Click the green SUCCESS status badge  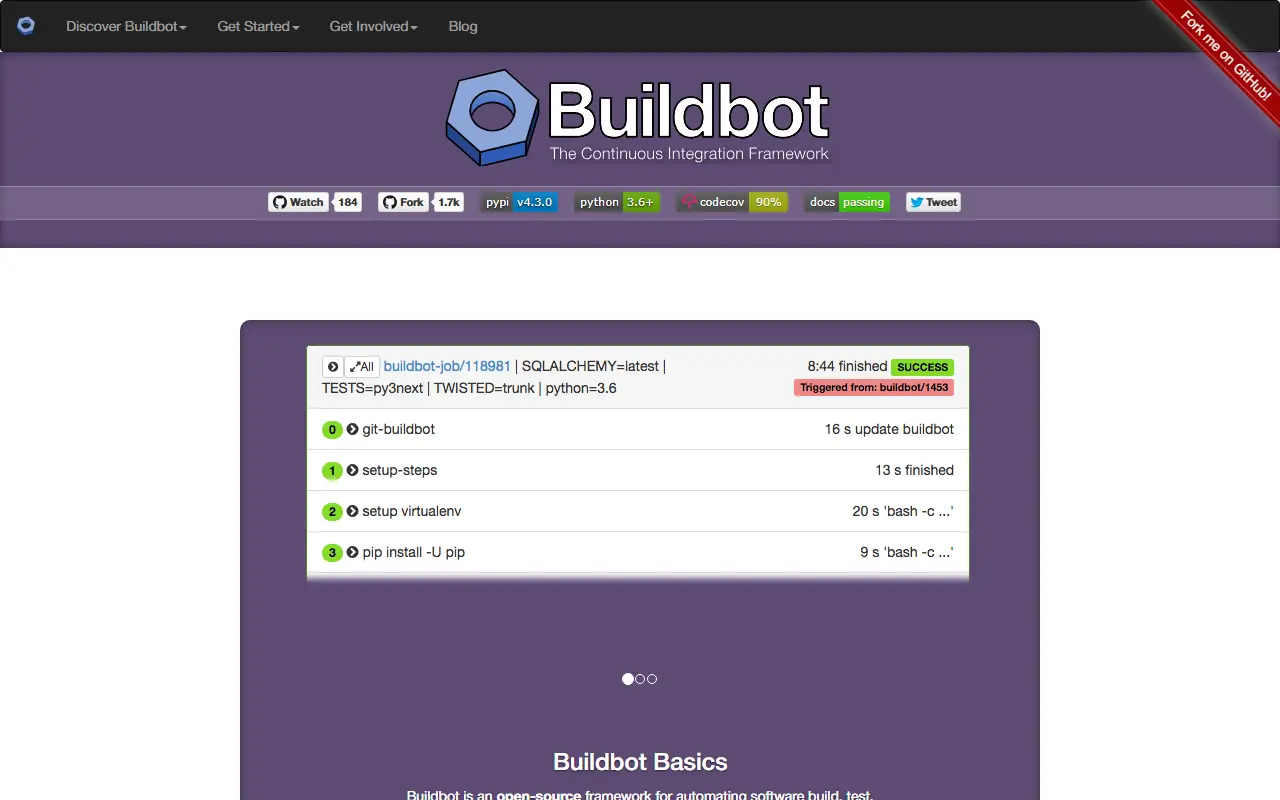tap(922, 367)
